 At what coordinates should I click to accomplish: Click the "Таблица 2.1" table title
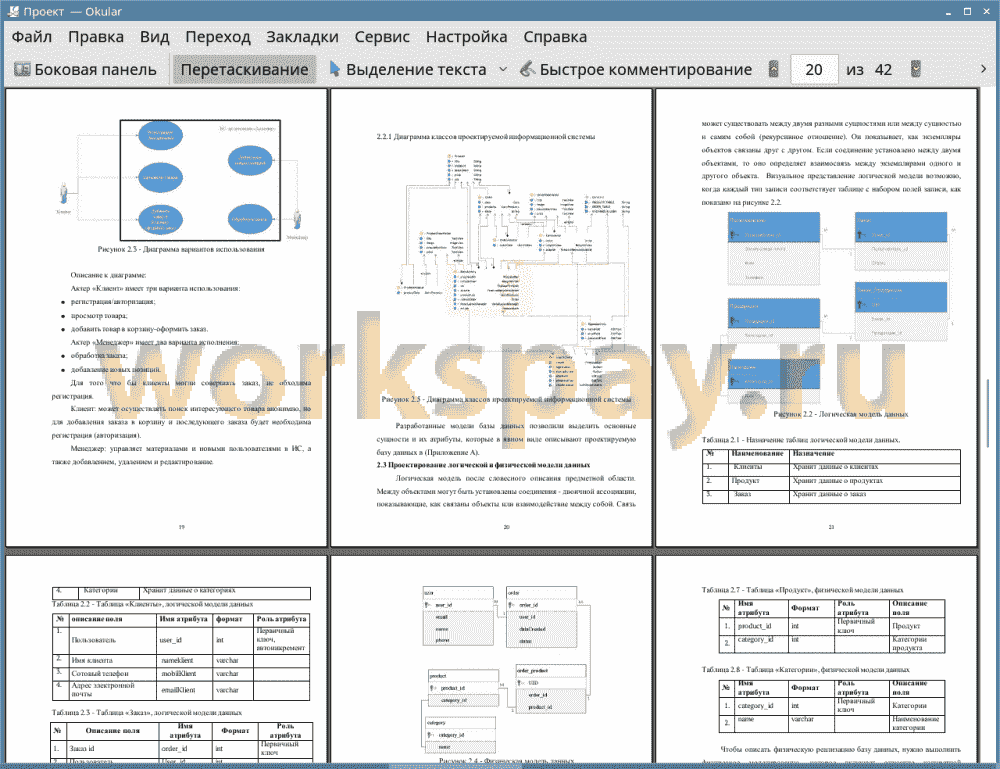pos(801,439)
